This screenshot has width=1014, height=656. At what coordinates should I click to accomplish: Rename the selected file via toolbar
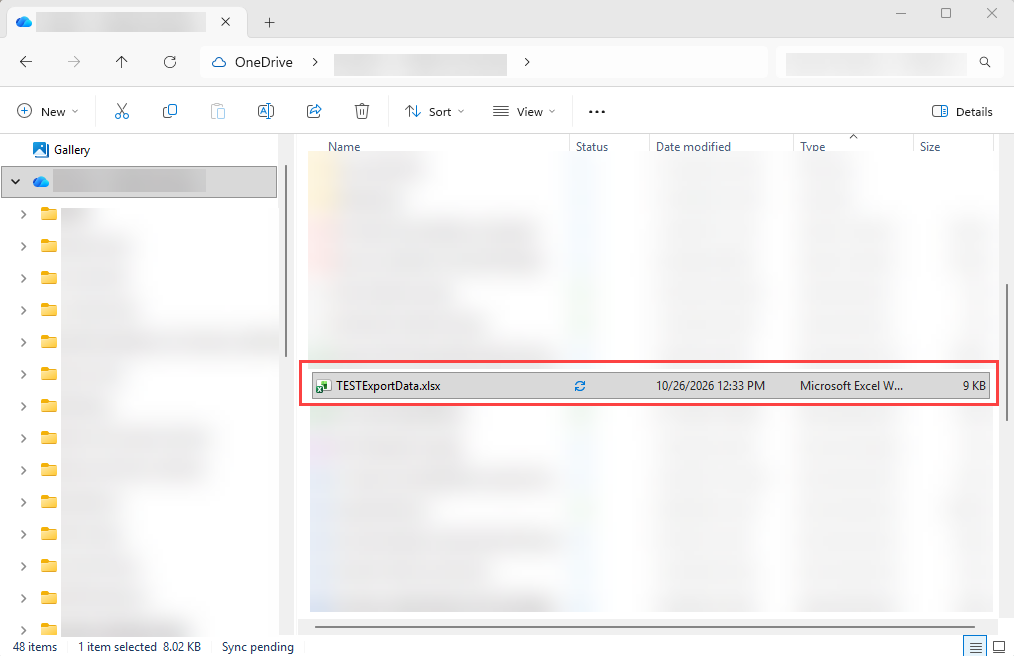click(x=266, y=111)
